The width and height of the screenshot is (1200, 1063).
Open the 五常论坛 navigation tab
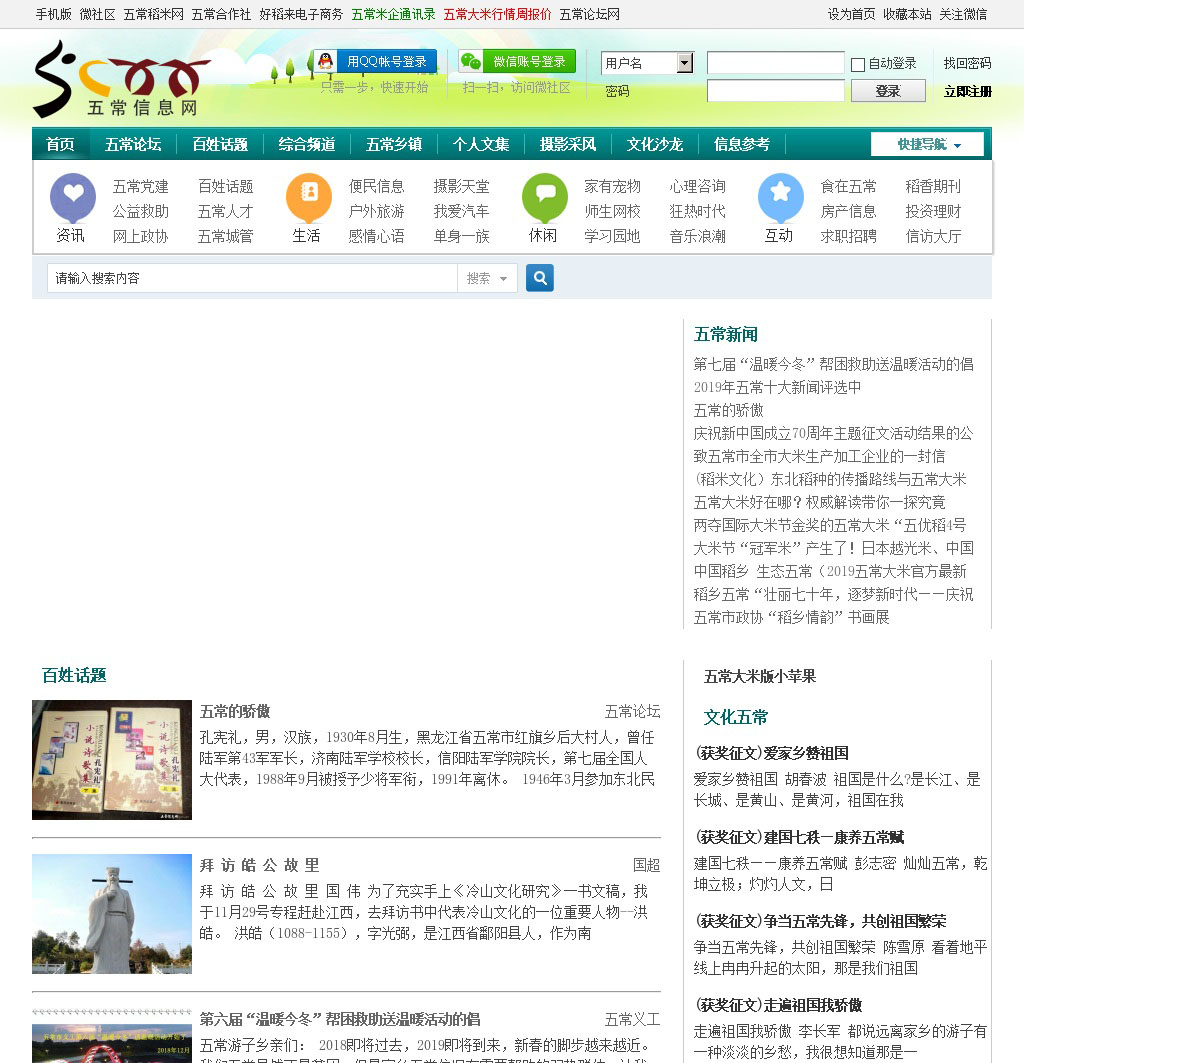tap(133, 145)
